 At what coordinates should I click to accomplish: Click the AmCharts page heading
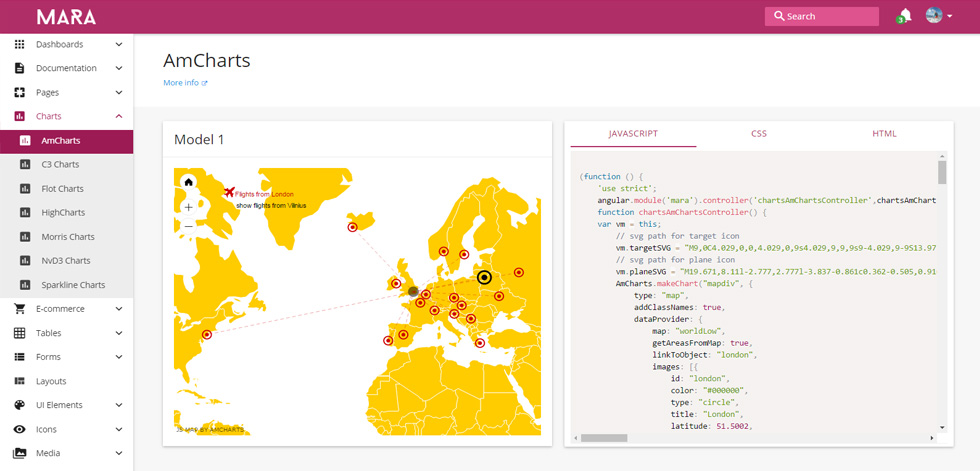[207, 61]
